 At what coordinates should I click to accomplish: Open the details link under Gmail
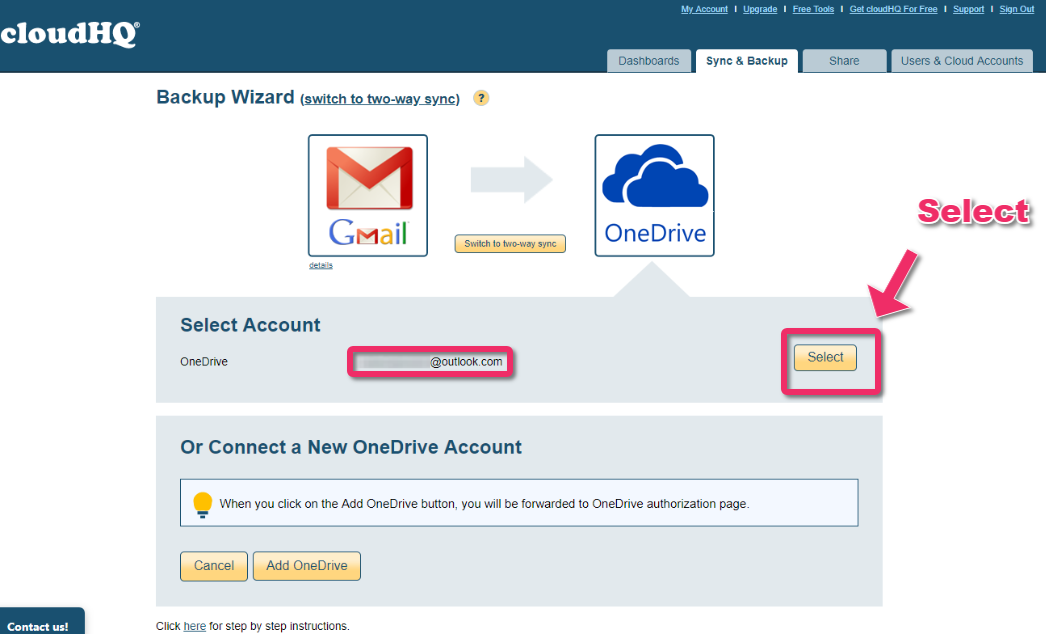(320, 265)
